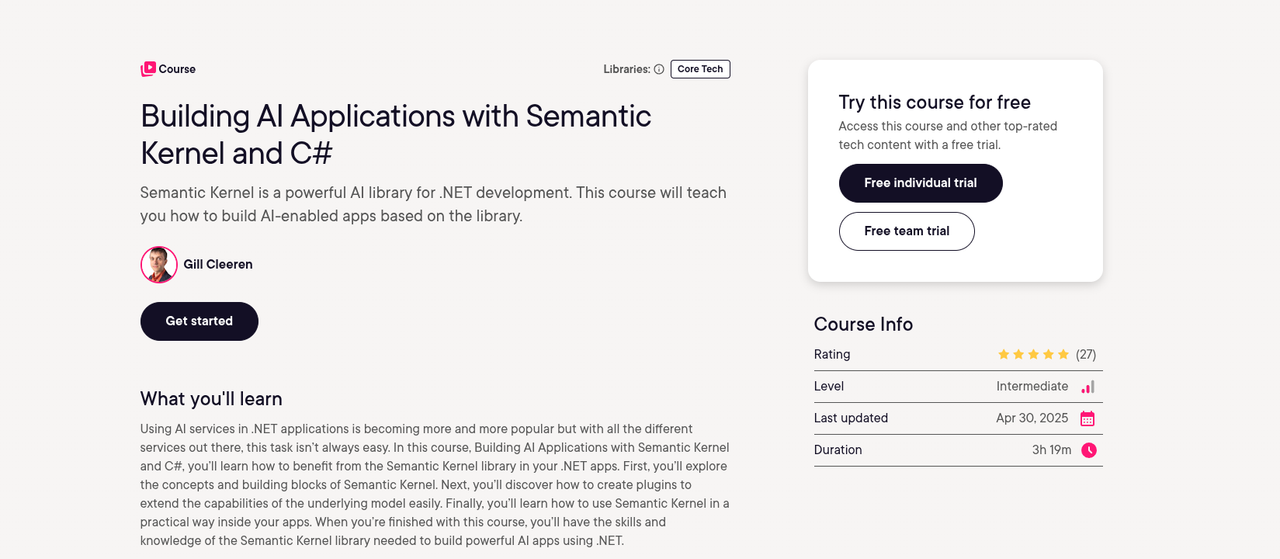
Task: Open Gill Cleeren author name link
Action: click(x=218, y=265)
